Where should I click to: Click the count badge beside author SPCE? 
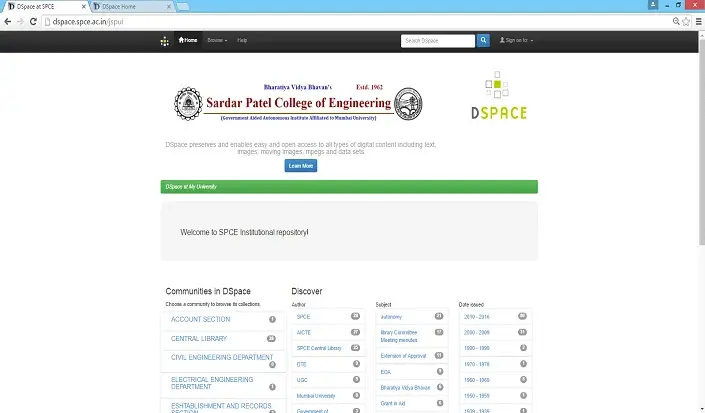(x=355, y=316)
